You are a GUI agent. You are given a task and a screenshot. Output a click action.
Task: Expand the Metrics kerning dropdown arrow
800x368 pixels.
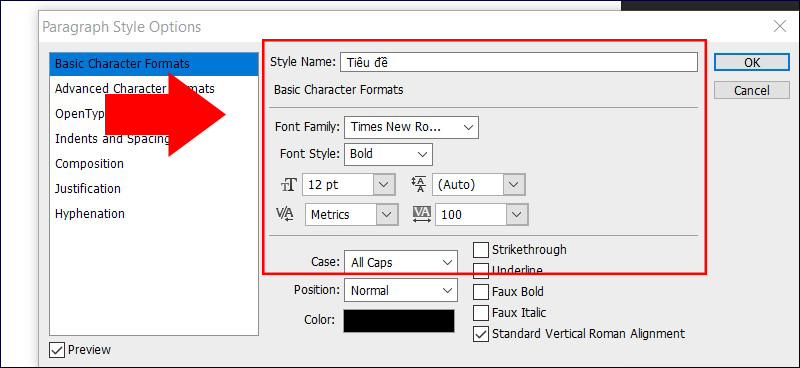387,215
